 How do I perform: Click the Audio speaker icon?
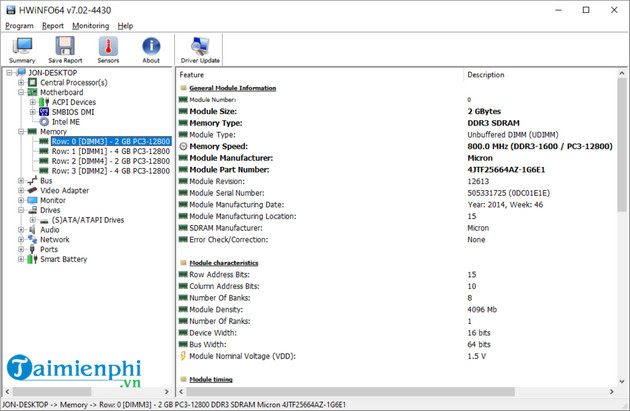tap(33, 229)
